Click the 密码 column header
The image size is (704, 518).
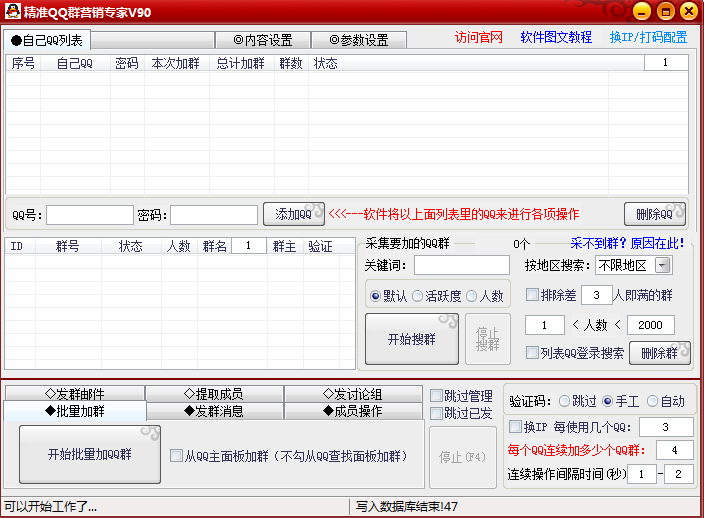[127, 63]
